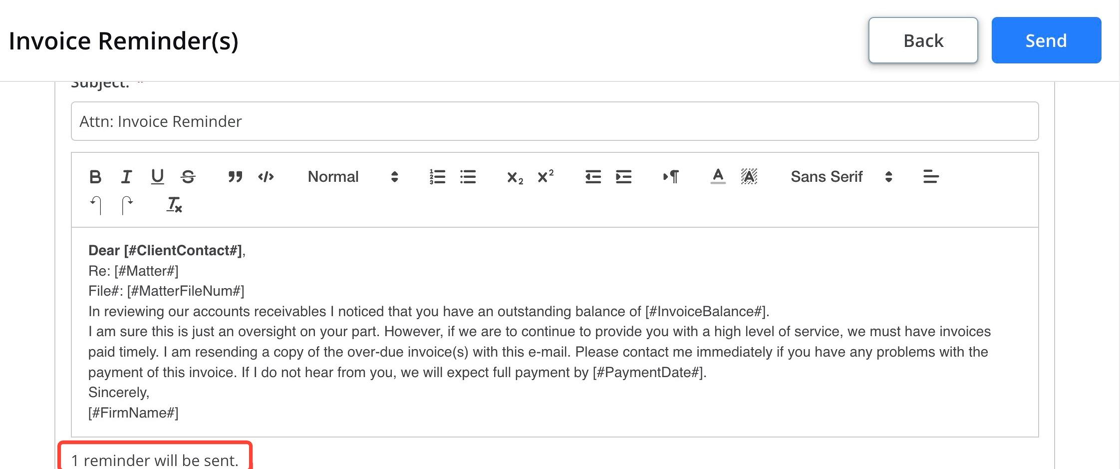Open the text alignment dropdown
Screen dimensions: 1120x469
[931, 177]
